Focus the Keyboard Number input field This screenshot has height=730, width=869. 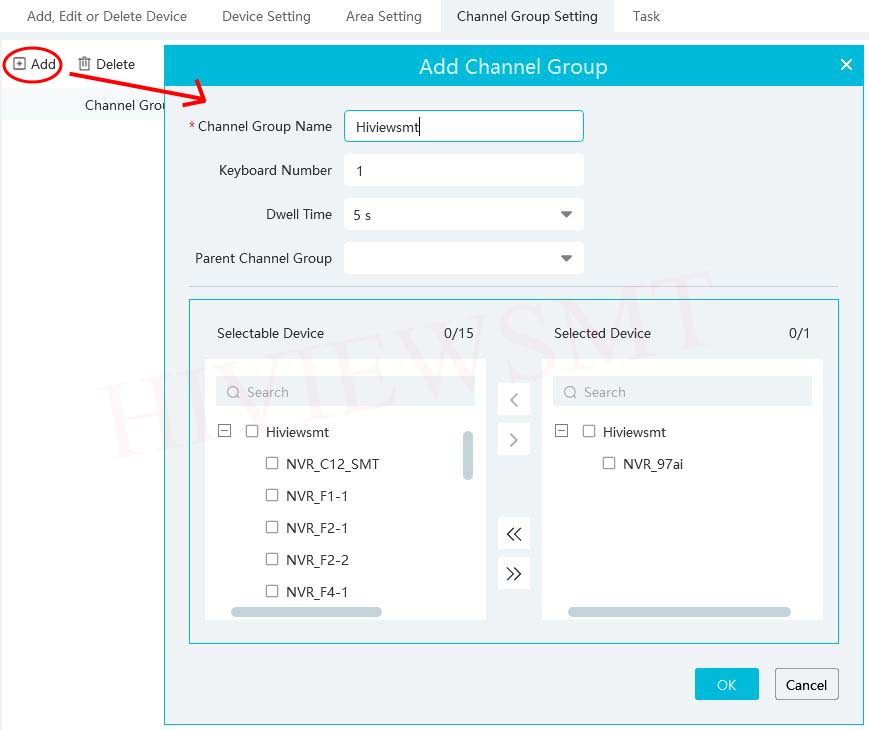[x=463, y=171]
